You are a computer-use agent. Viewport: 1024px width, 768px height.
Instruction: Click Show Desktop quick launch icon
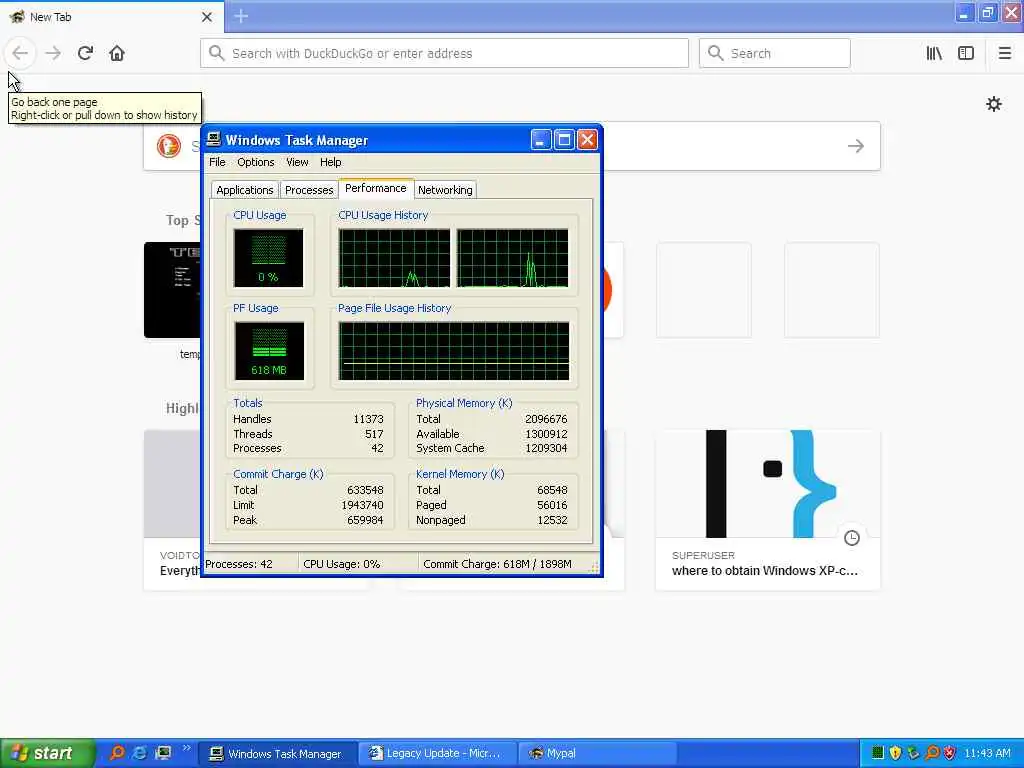(x=163, y=753)
